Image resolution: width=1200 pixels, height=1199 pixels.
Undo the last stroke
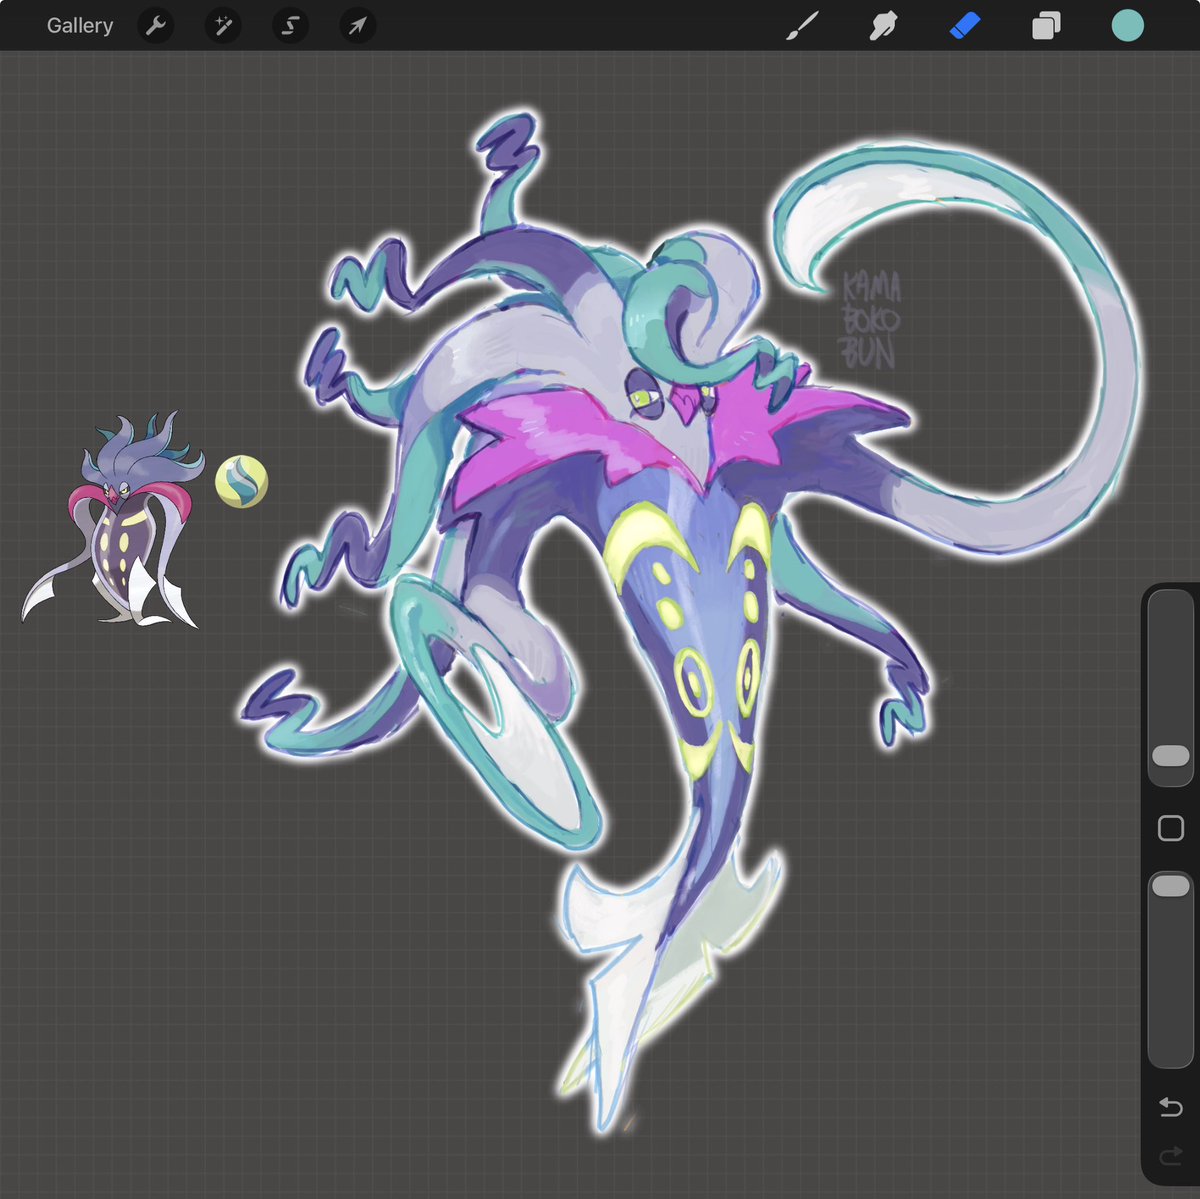tap(1171, 1107)
